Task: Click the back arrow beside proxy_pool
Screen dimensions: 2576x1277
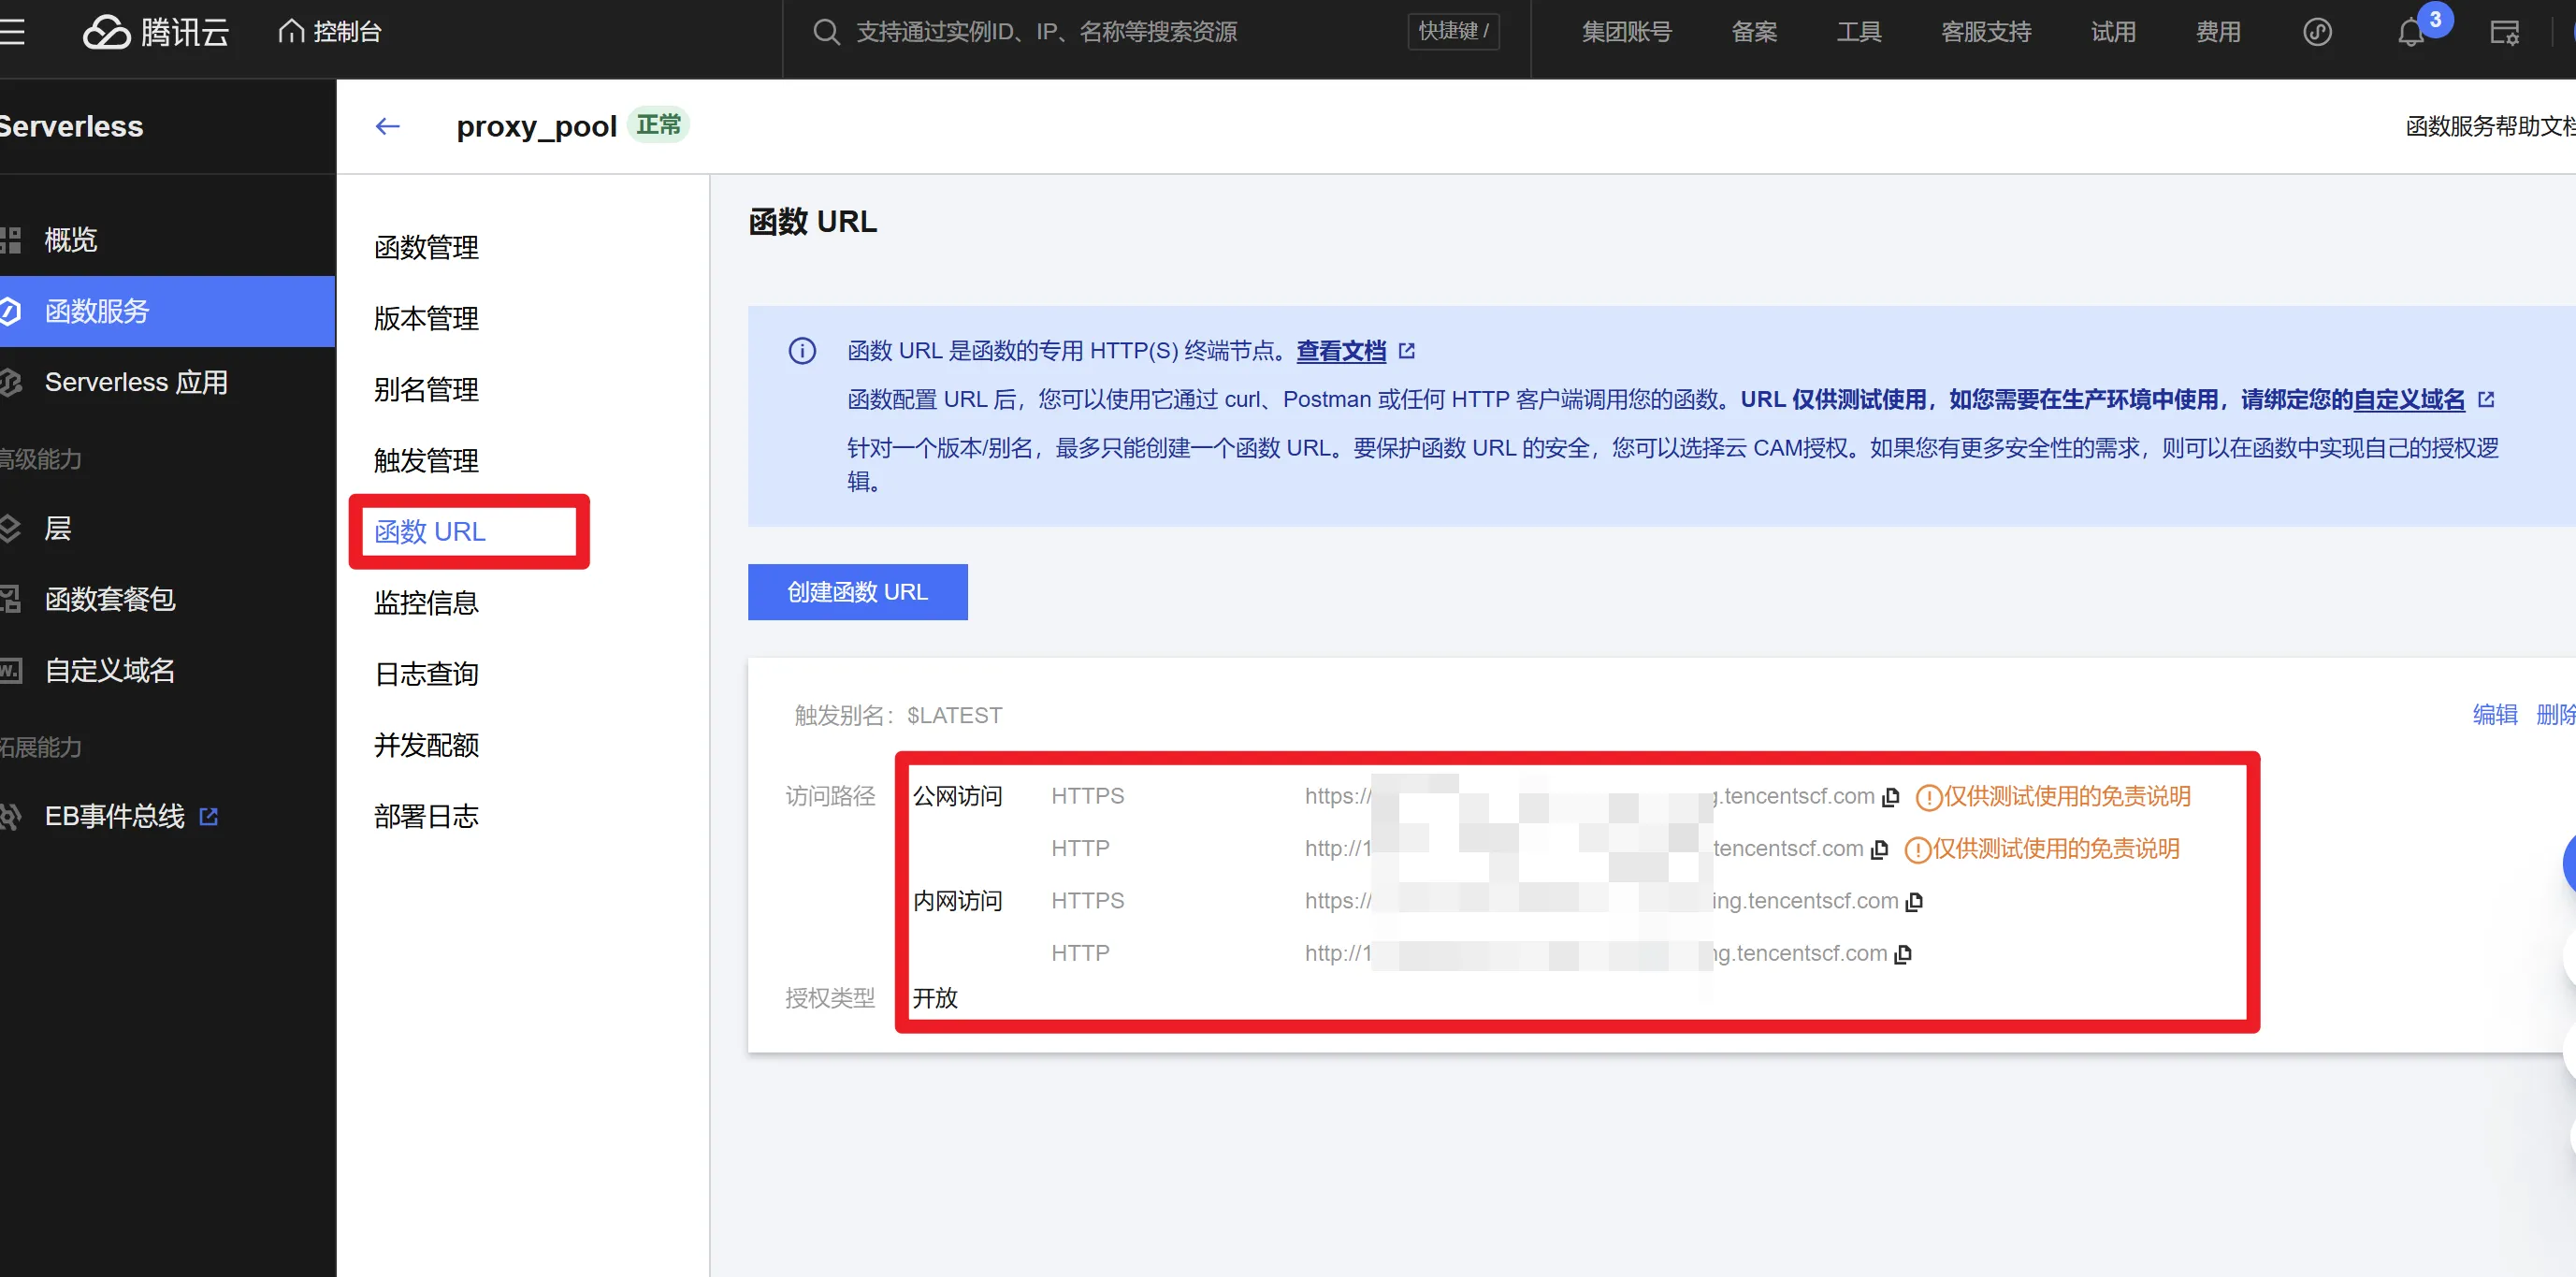Action: pos(387,126)
